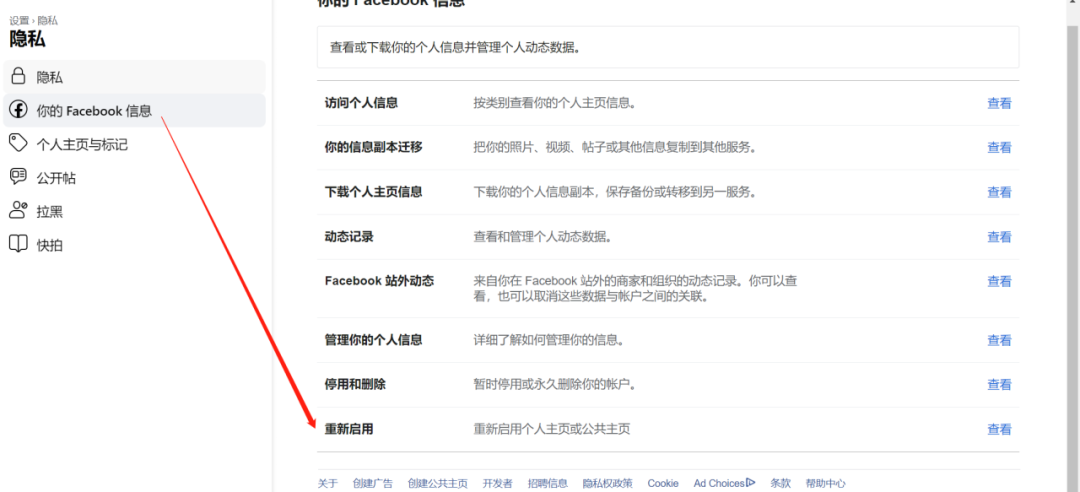Click the lock icon beside 隐私

coord(19,76)
